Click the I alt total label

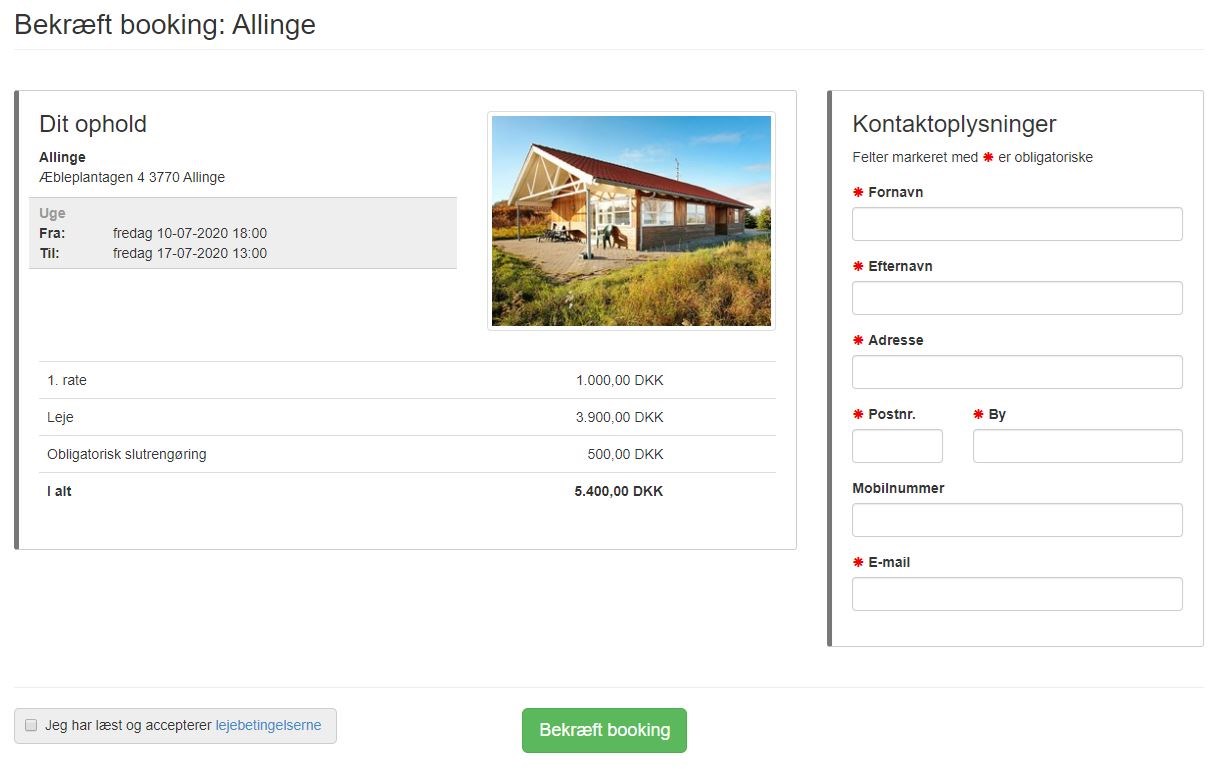pos(59,491)
